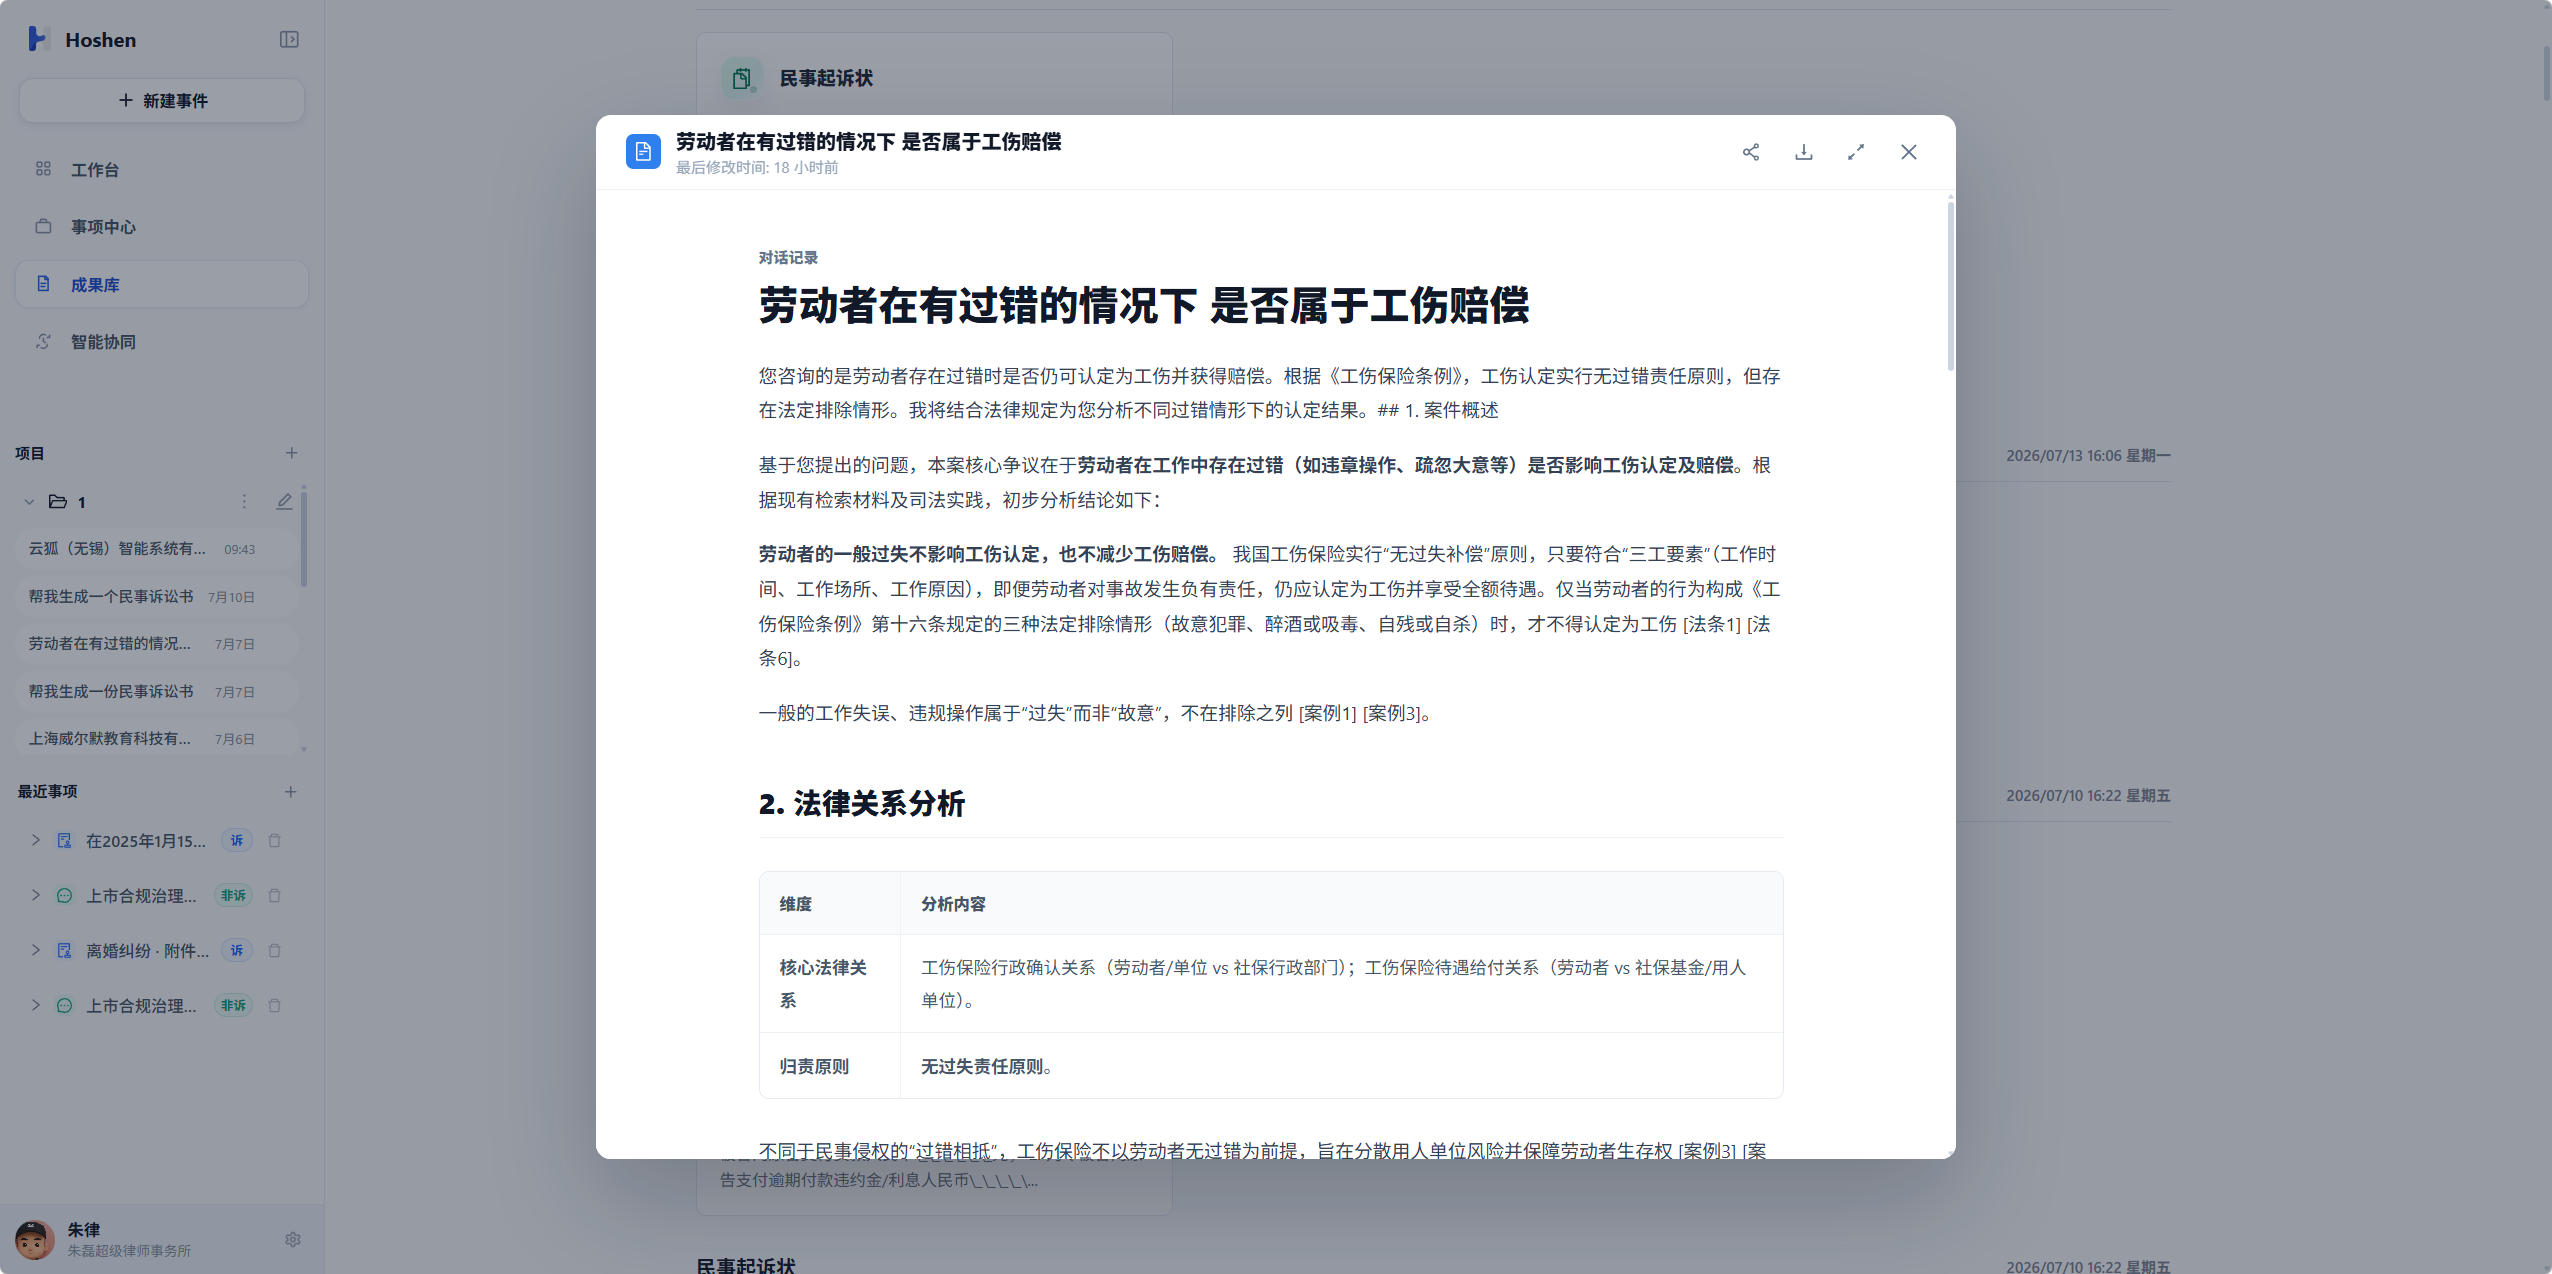Screen dimensions: 2552x1274
Task: Open 智能协同 in sidebar
Action: [162, 342]
